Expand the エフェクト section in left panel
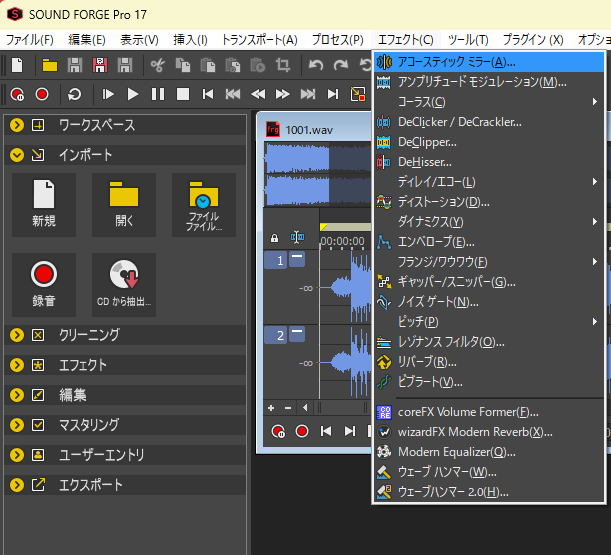Viewport: 611px width, 555px height. point(17,365)
